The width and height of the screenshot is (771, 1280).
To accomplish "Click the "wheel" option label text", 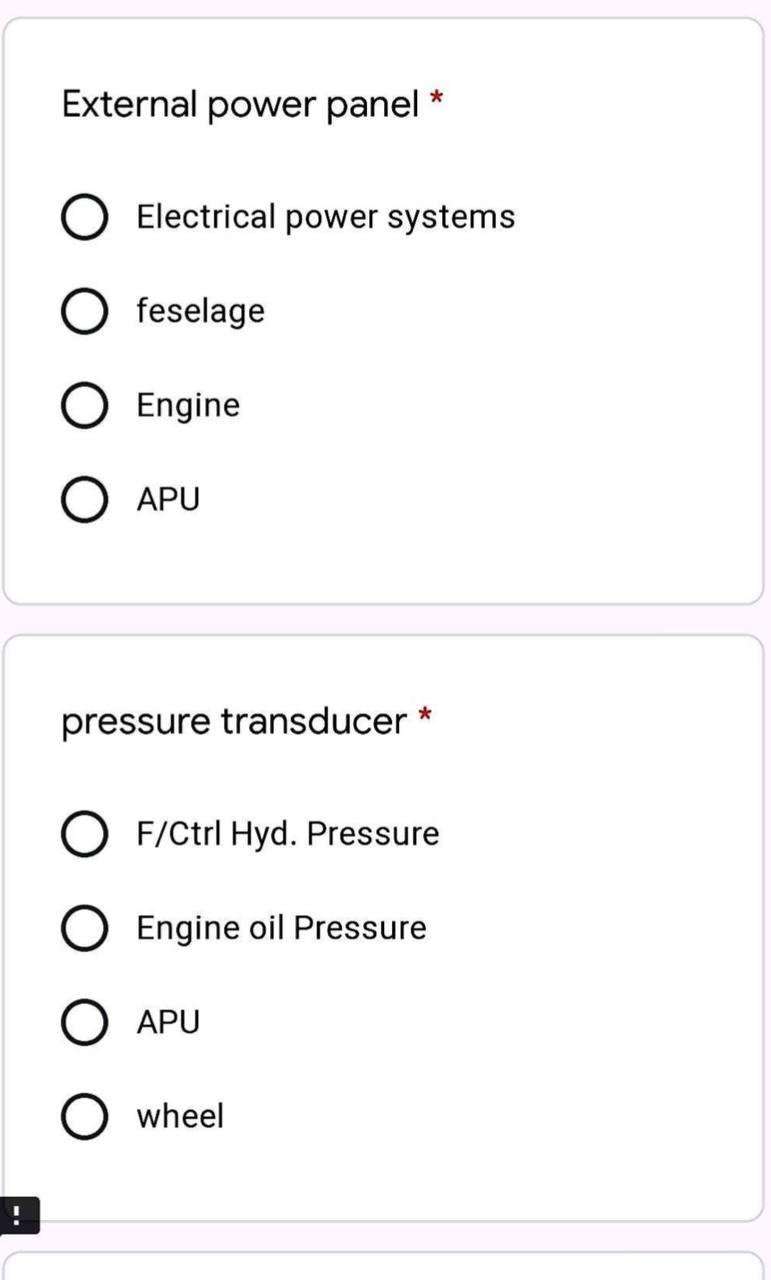I will point(180,1116).
